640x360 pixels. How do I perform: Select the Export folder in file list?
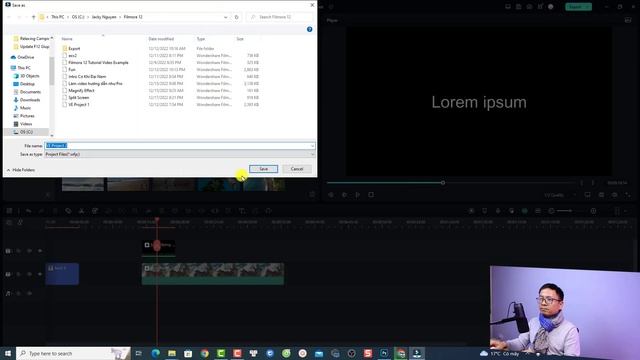pyautogui.click(x=74, y=49)
